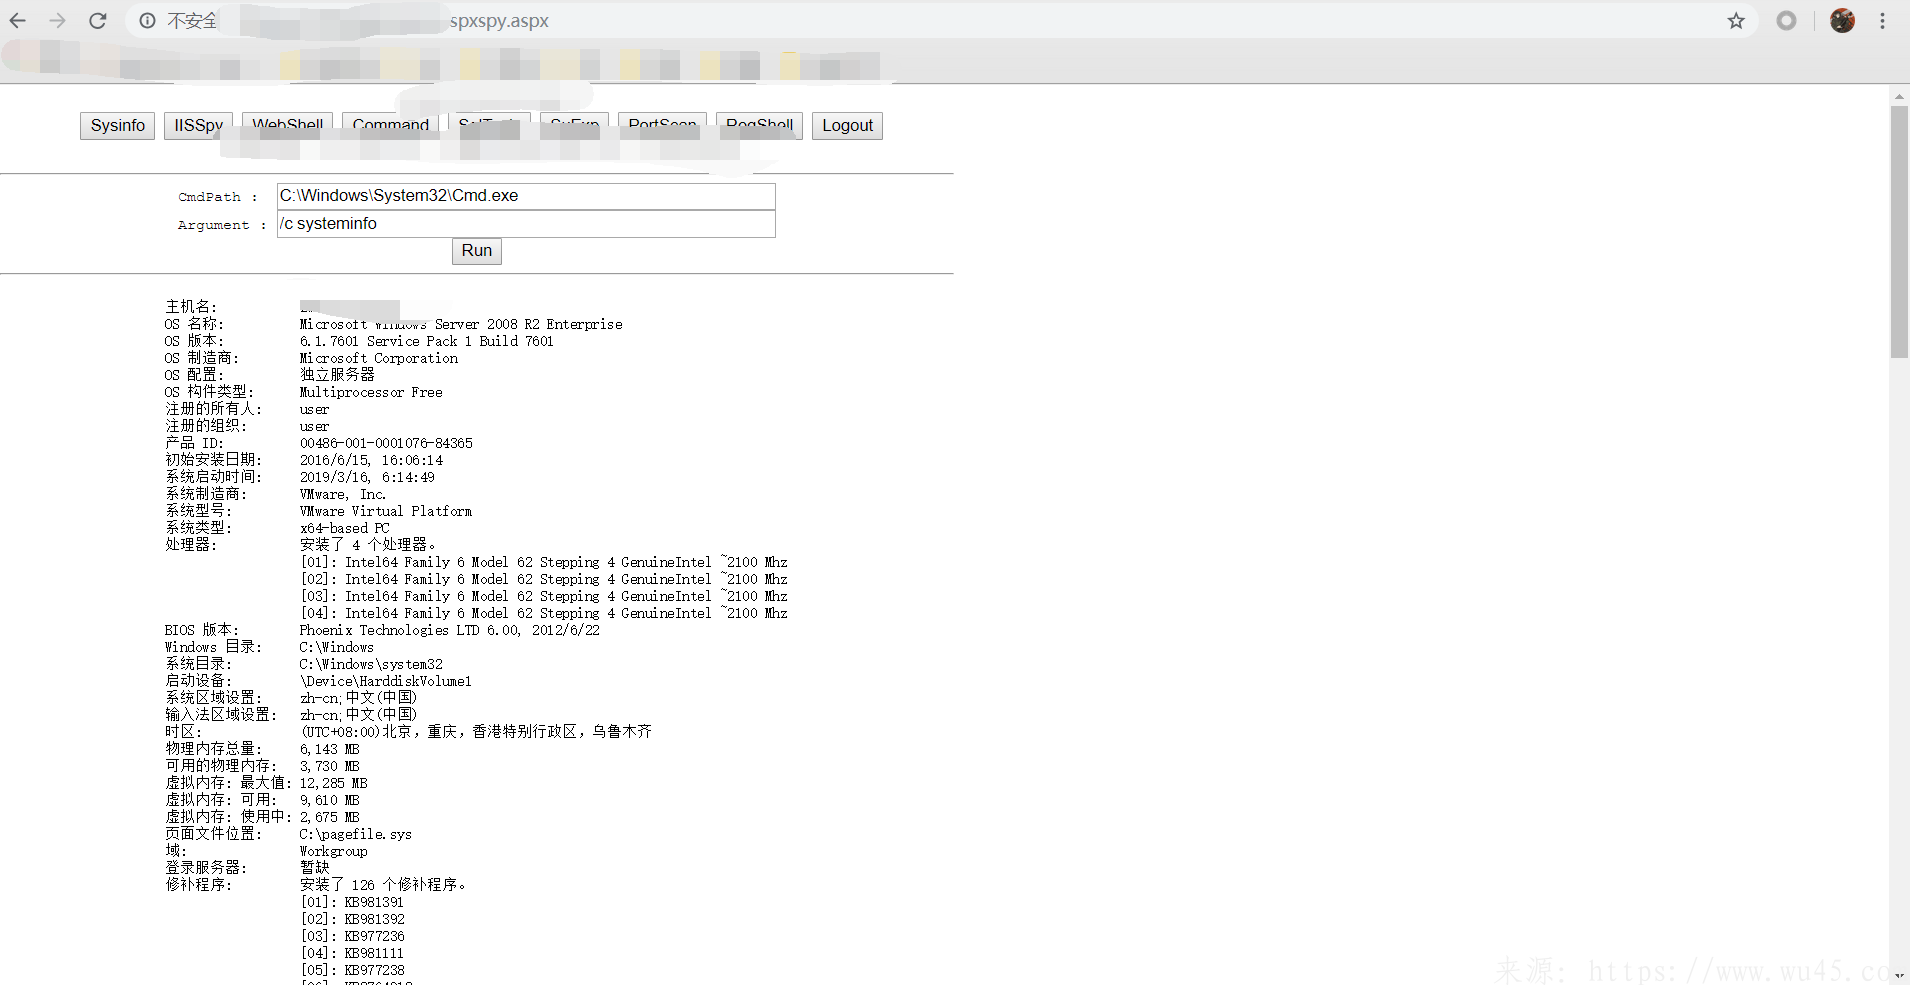The image size is (1910, 985).
Task: Click the vertical scrollbar thumb
Action: click(x=1899, y=232)
